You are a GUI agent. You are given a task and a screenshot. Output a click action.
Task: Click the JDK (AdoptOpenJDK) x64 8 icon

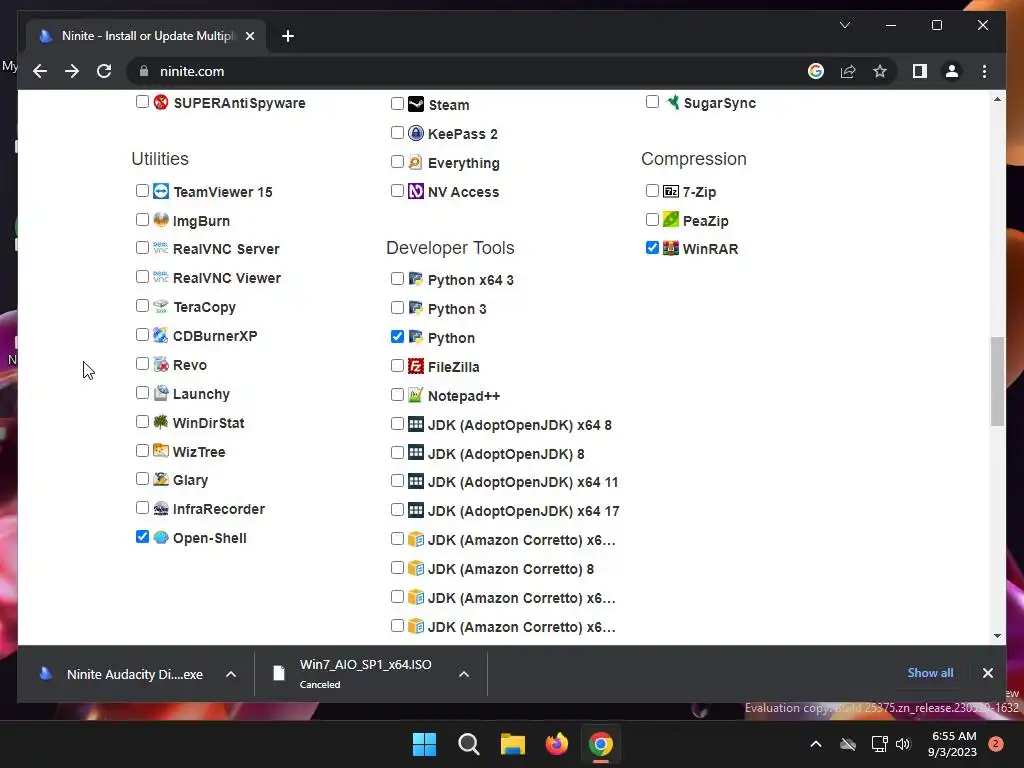coord(416,424)
